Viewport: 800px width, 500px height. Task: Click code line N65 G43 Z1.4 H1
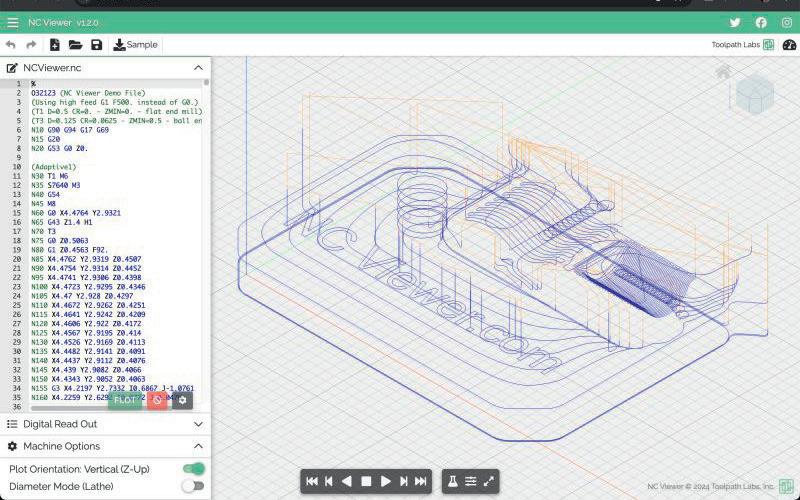62,222
